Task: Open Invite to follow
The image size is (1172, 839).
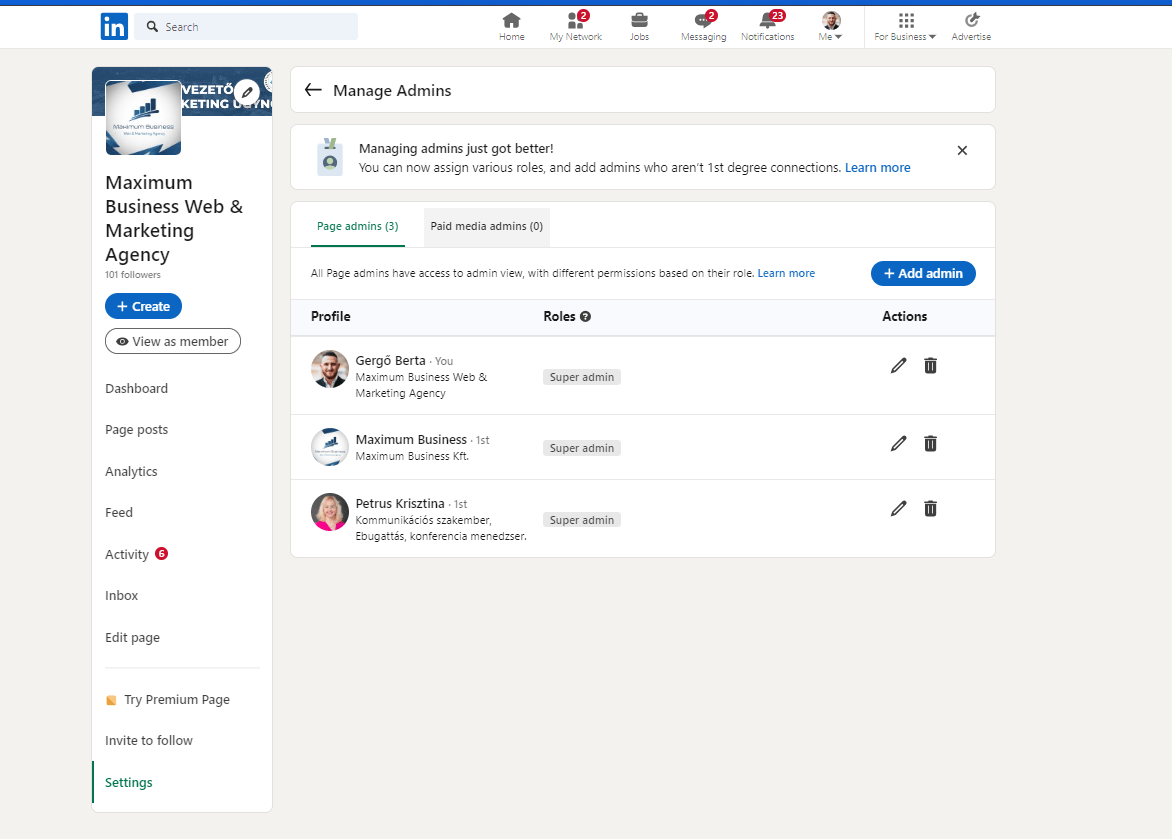Action: coord(149,740)
